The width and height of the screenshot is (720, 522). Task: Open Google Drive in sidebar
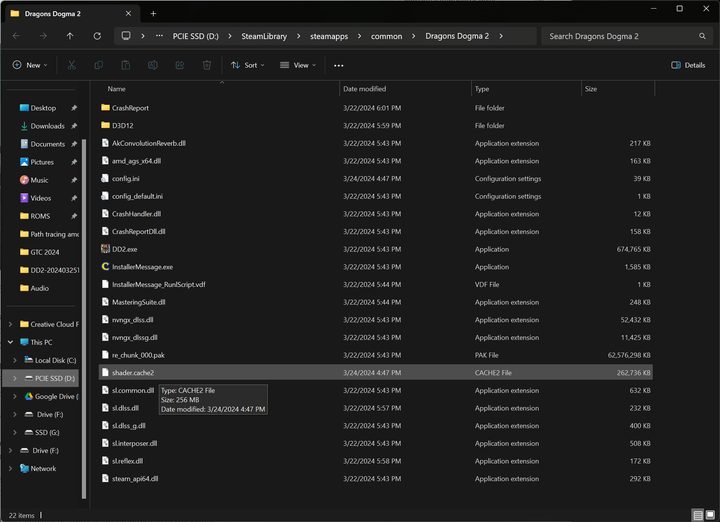51,396
